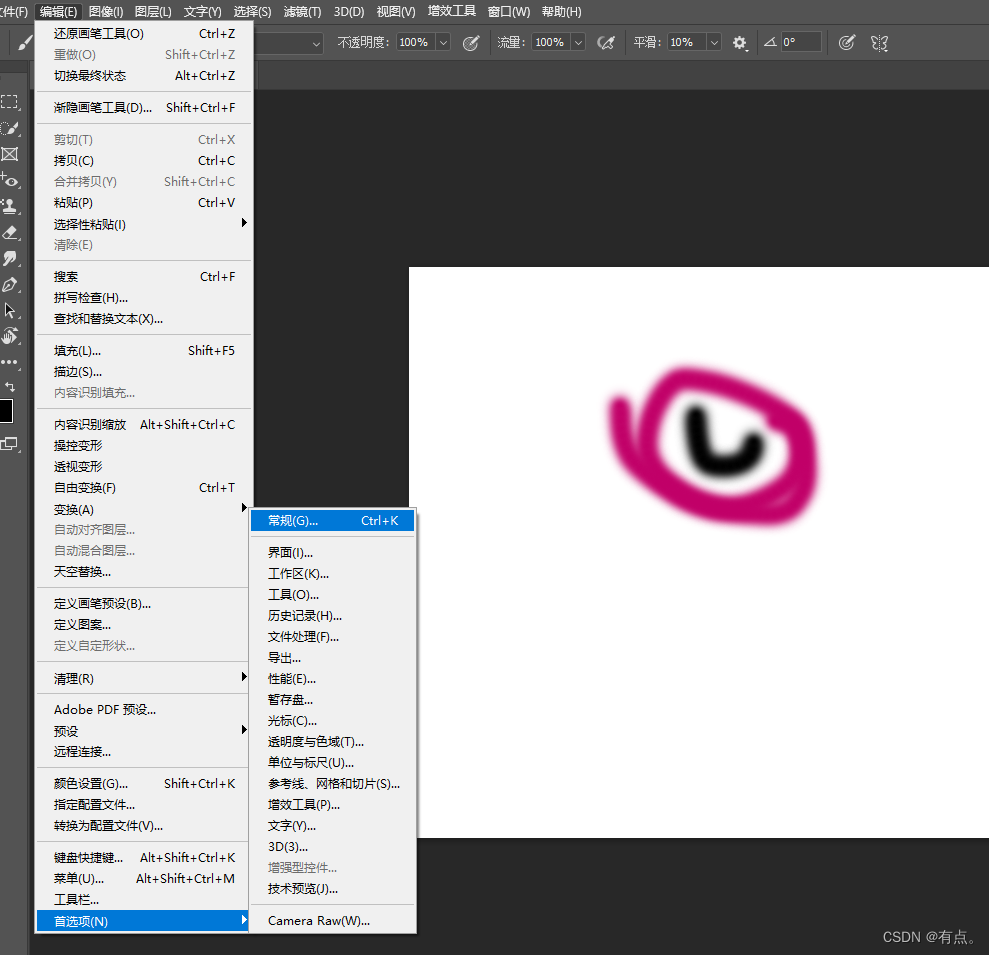
Task: Choose Stroke (描边) command
Action: (144, 372)
